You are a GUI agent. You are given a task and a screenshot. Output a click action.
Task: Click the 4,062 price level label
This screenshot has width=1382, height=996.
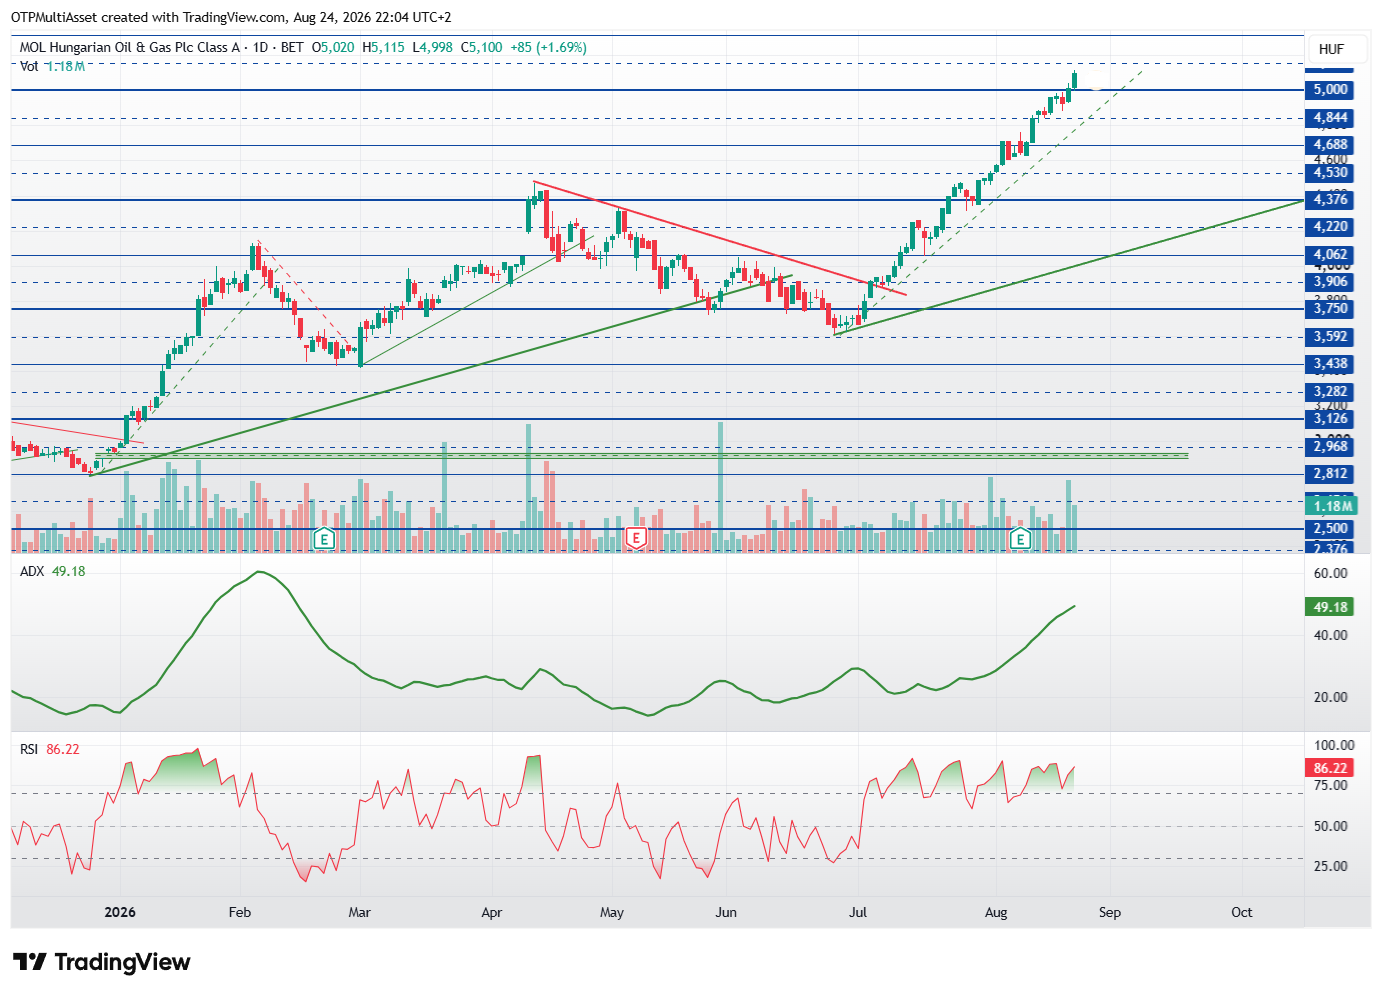tap(1330, 255)
